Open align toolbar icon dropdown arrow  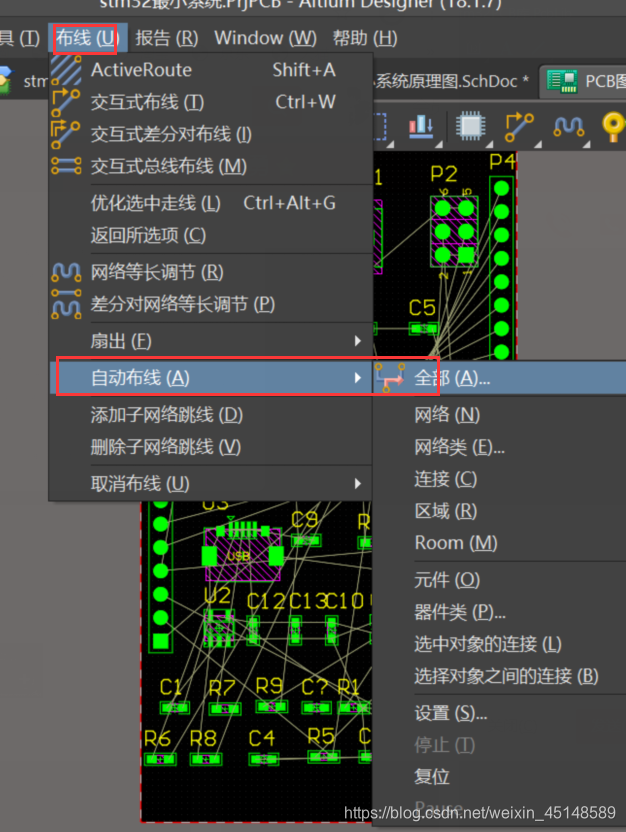tap(439, 144)
